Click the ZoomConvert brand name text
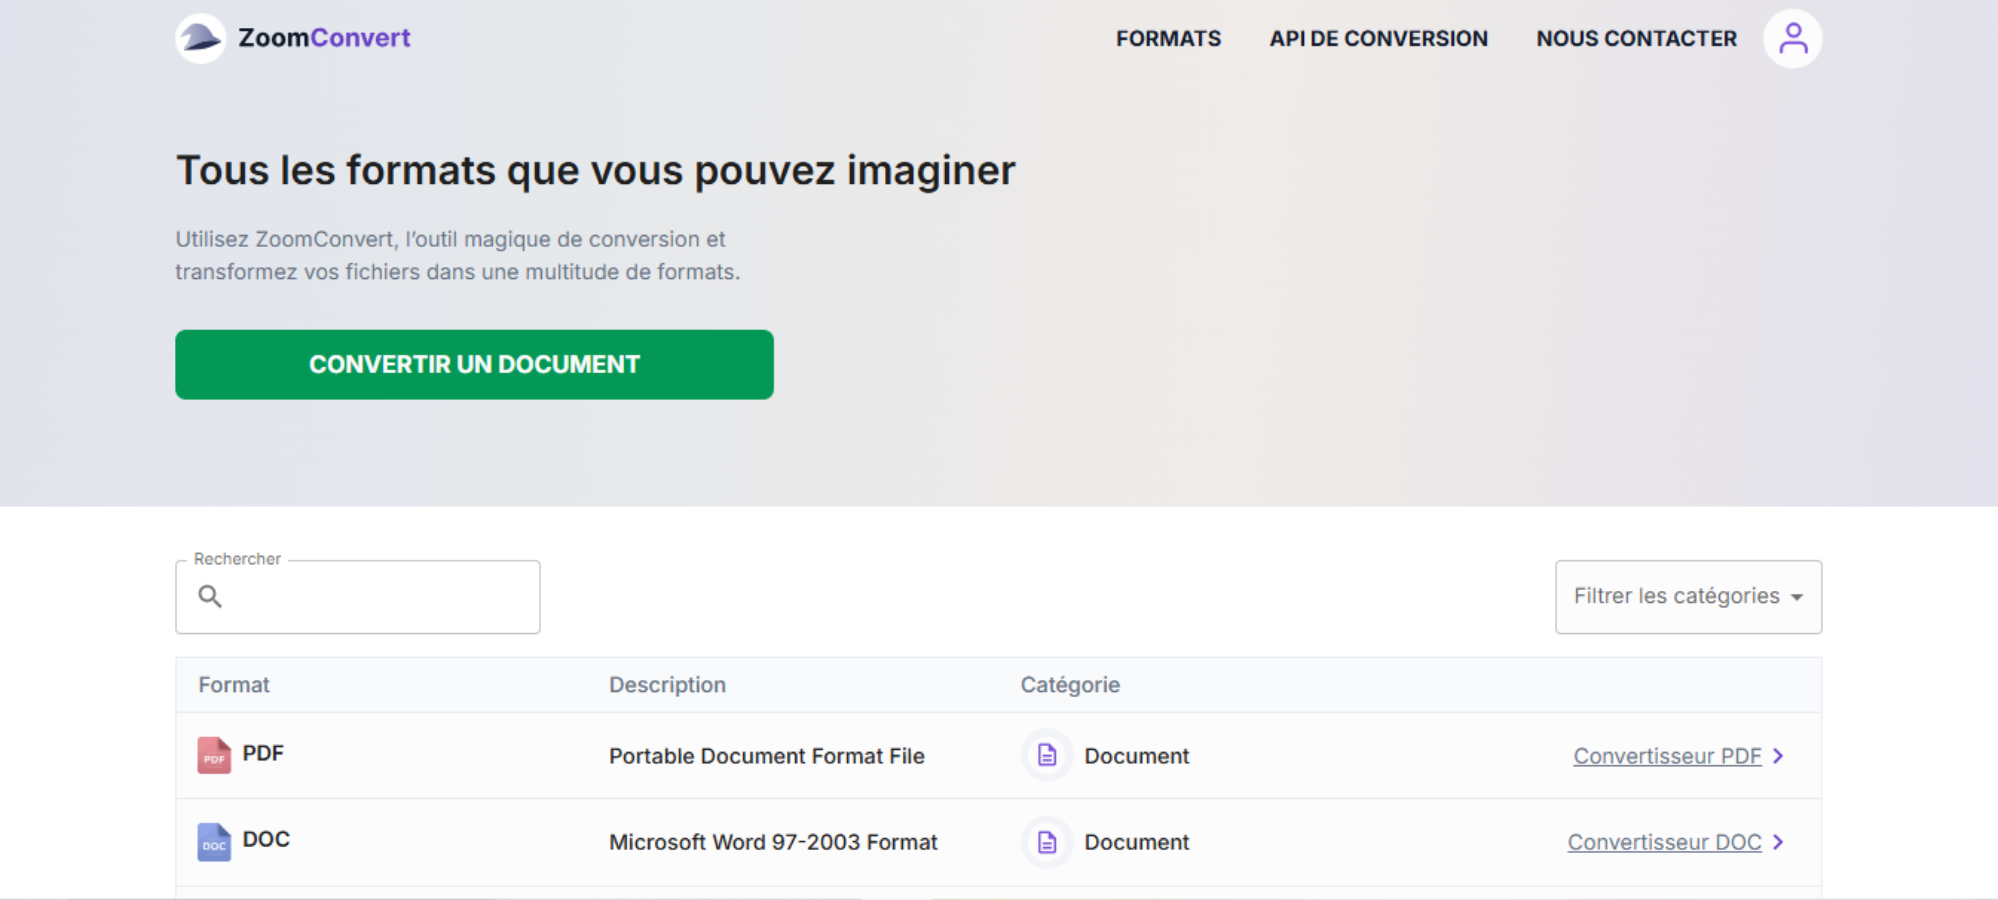 (324, 38)
